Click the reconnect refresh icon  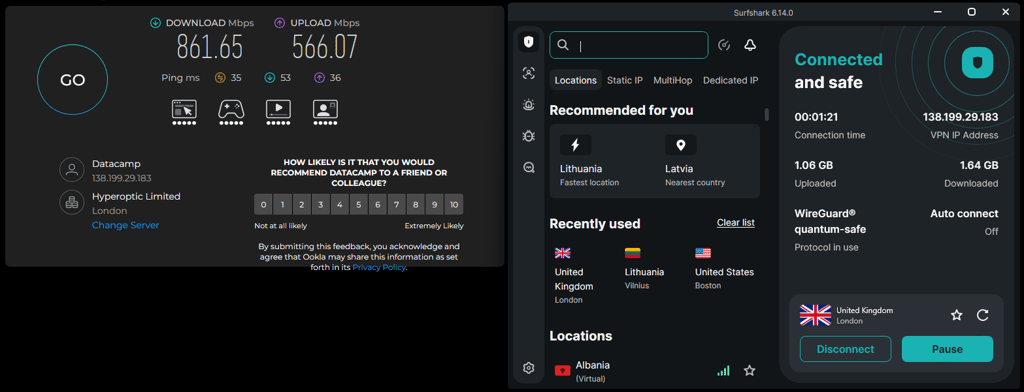click(983, 316)
